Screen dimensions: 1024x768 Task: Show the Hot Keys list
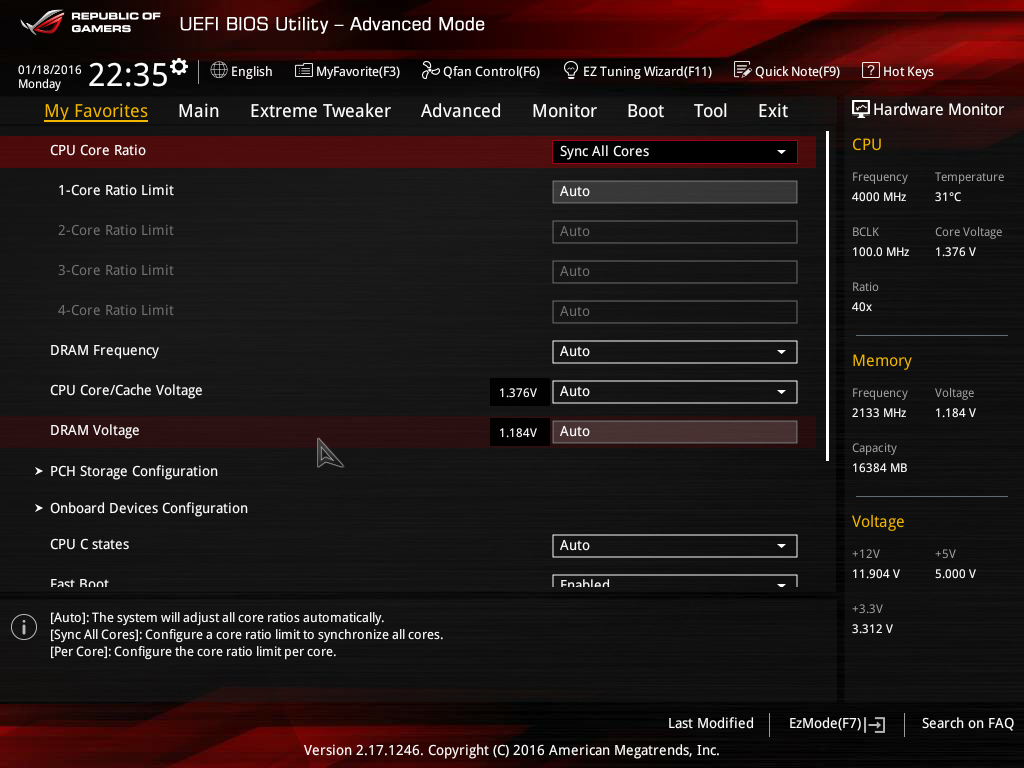(x=898, y=71)
